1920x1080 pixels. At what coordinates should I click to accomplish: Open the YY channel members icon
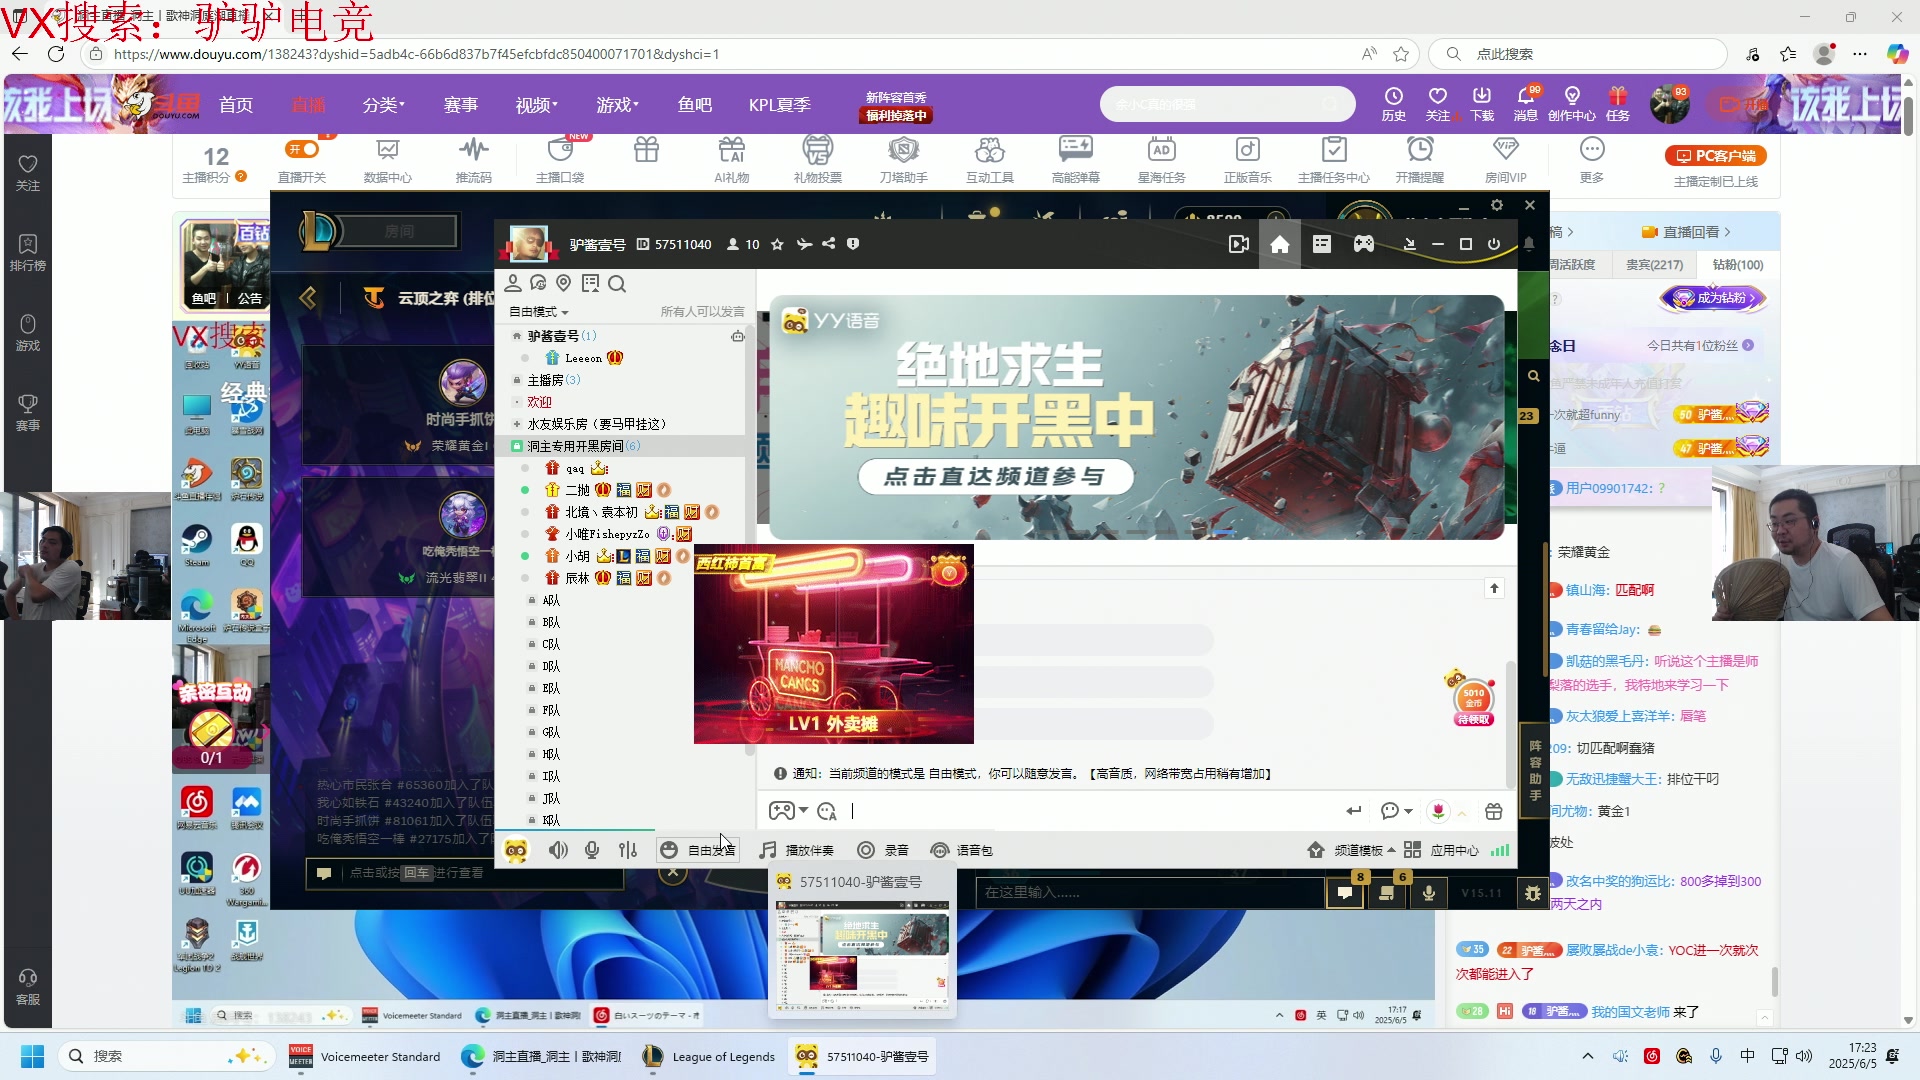(513, 284)
